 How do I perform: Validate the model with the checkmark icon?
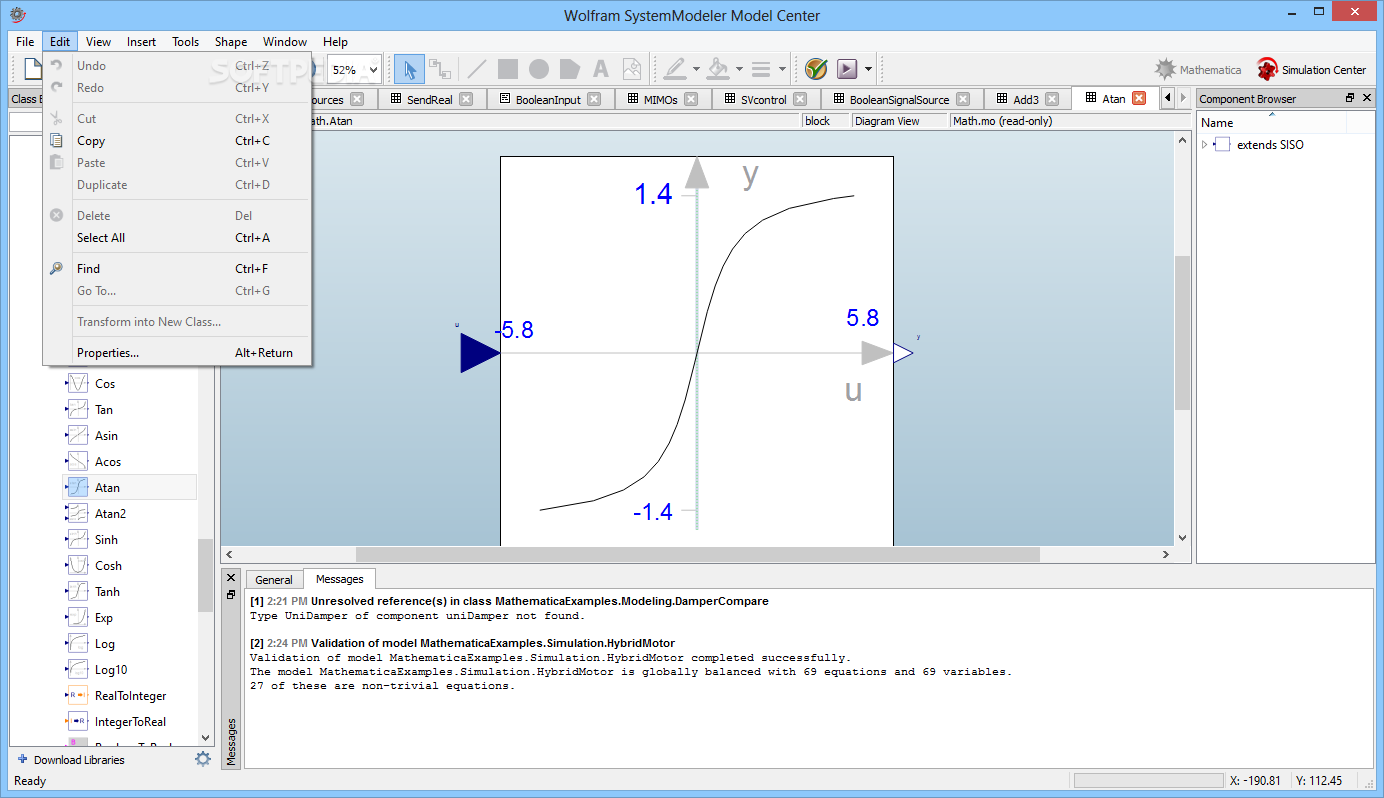pyautogui.click(x=816, y=69)
